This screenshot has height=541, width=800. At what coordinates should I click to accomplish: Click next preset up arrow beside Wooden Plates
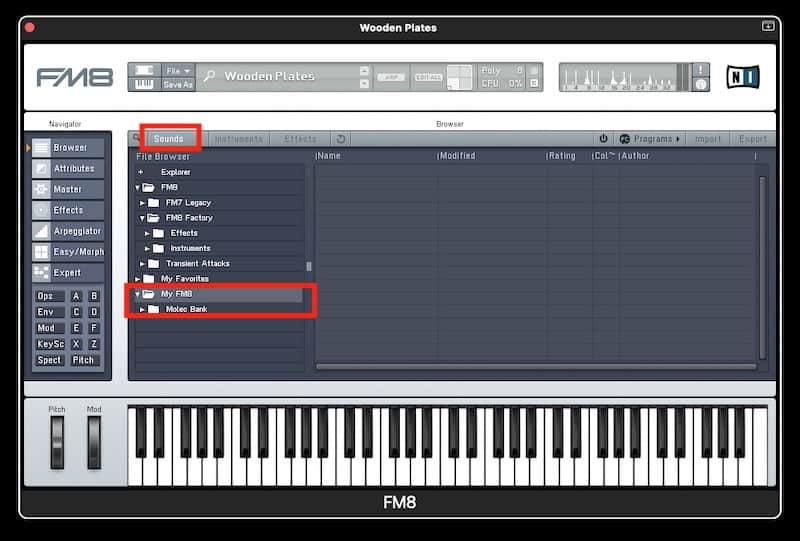(x=364, y=70)
